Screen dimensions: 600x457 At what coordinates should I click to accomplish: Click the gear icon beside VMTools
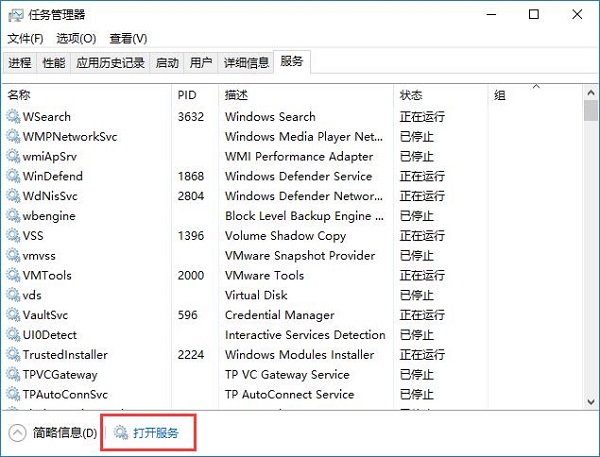13,275
